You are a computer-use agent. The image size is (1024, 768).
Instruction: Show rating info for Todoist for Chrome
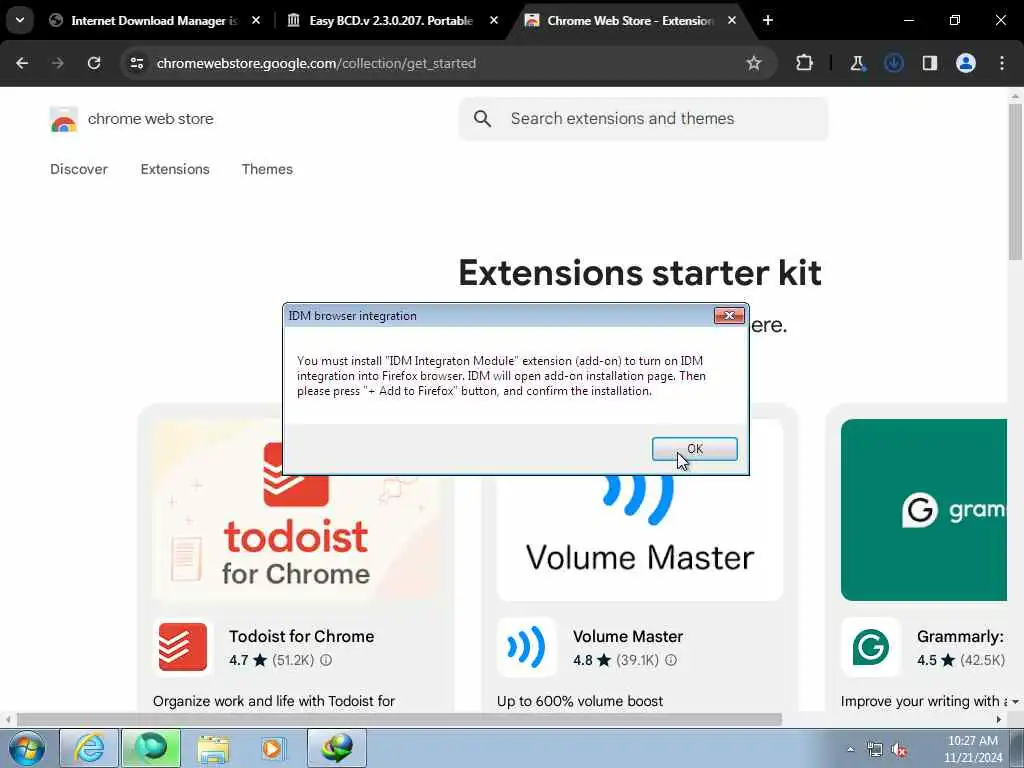pyautogui.click(x=326, y=660)
